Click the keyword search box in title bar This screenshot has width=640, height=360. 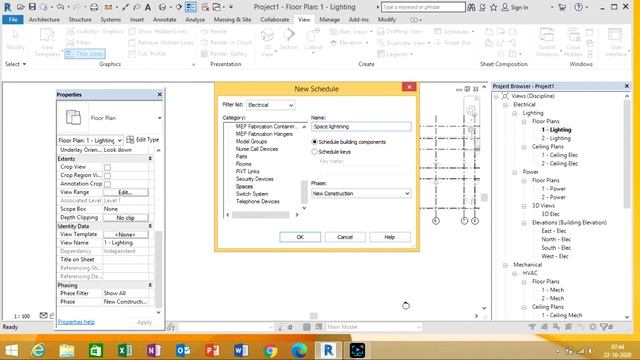pyautogui.click(x=423, y=7)
